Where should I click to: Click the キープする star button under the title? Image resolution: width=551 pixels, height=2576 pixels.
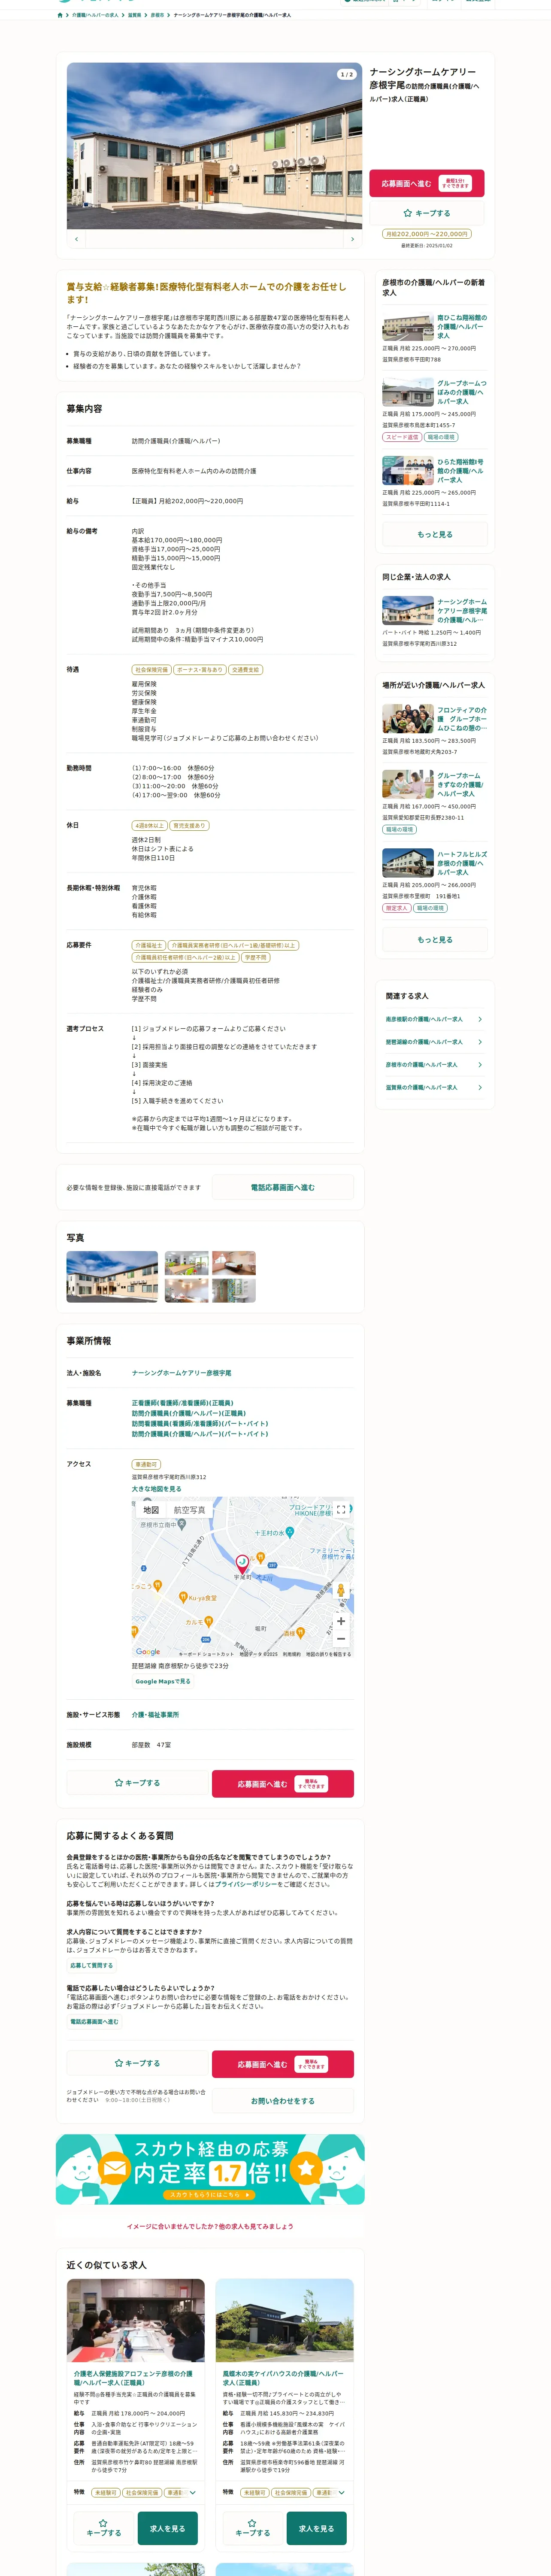coord(427,213)
